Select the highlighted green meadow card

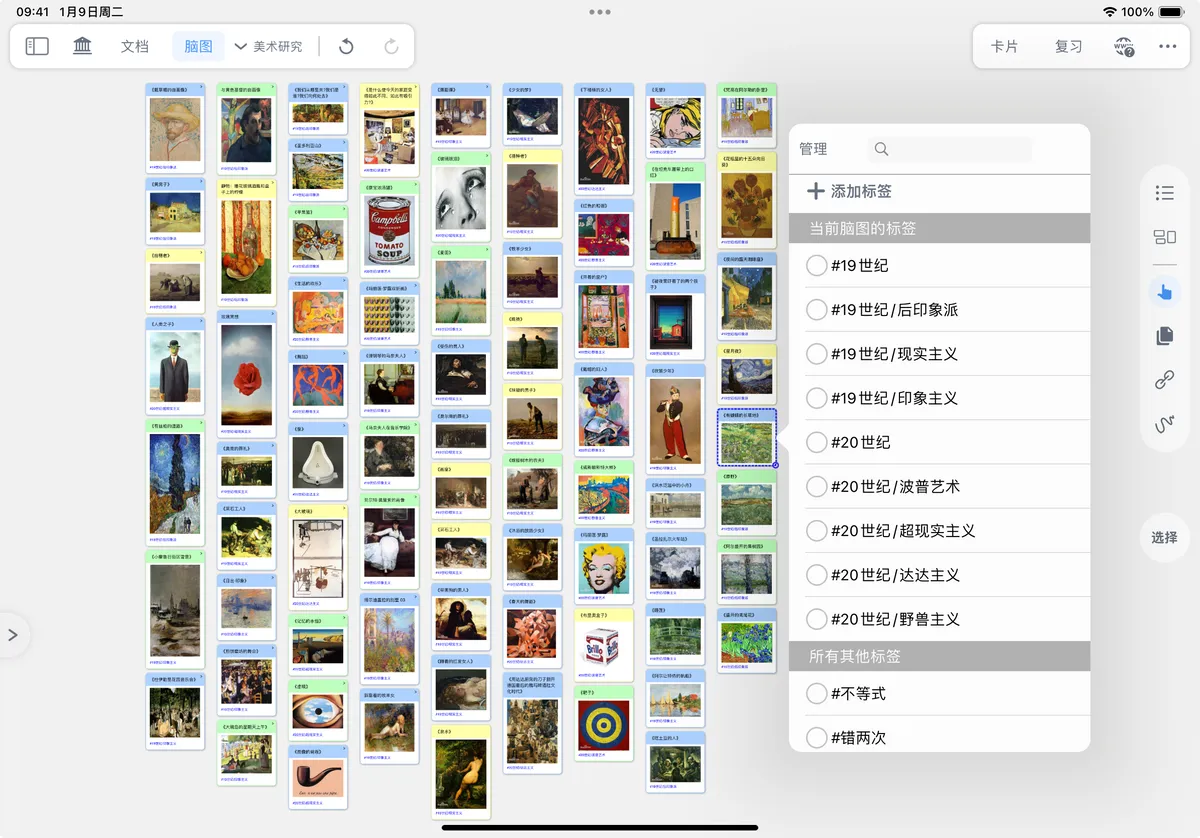[747, 437]
